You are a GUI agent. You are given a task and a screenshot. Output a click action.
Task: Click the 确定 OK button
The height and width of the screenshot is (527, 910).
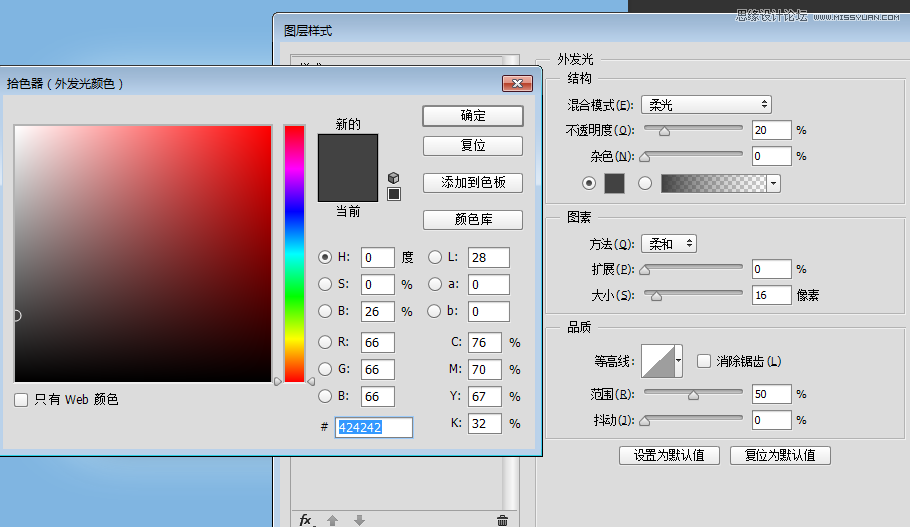tap(473, 116)
